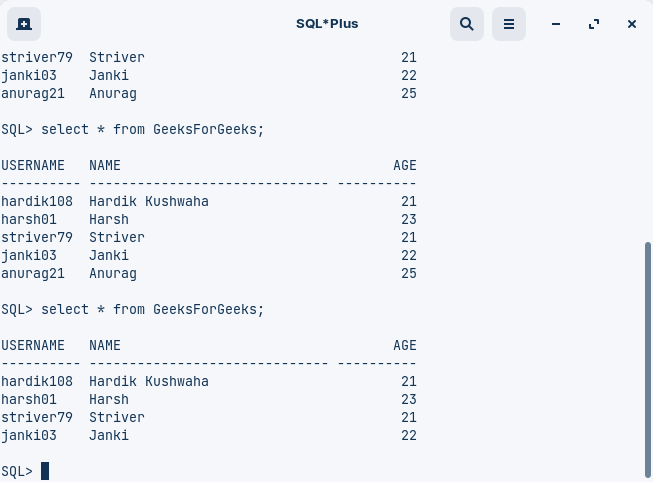
Task: Click the last AGE column header
Action: pyautogui.click(x=405, y=345)
